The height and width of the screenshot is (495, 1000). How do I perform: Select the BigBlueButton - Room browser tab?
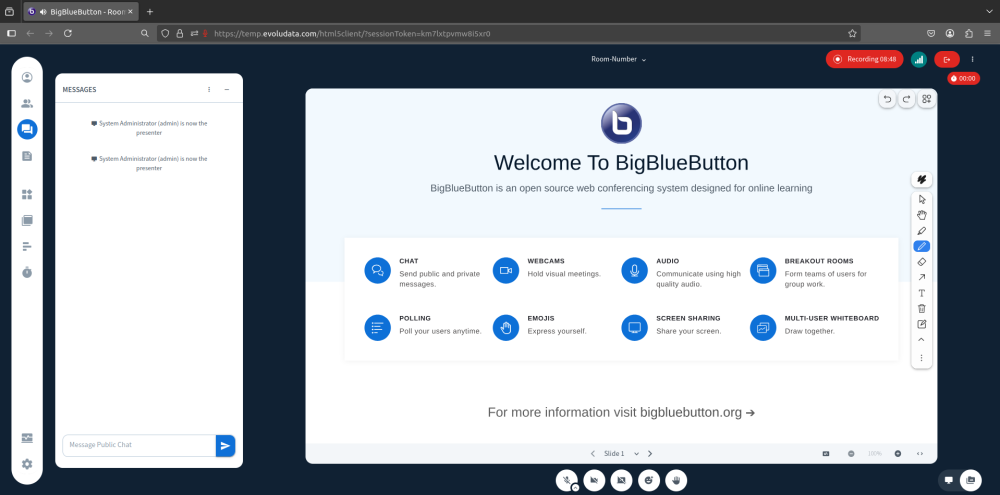pos(80,11)
